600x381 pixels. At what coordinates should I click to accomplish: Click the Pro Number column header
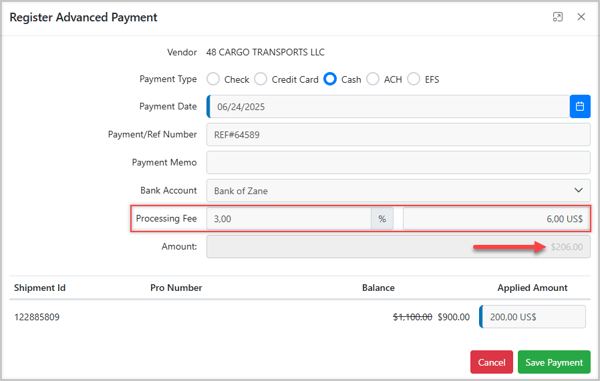pos(176,288)
